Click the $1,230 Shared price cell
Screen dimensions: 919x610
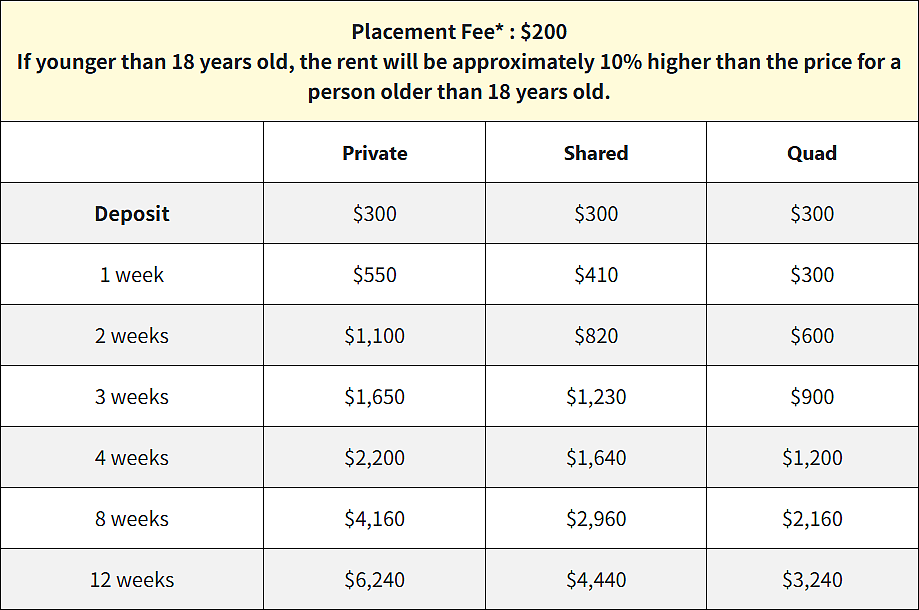(596, 397)
